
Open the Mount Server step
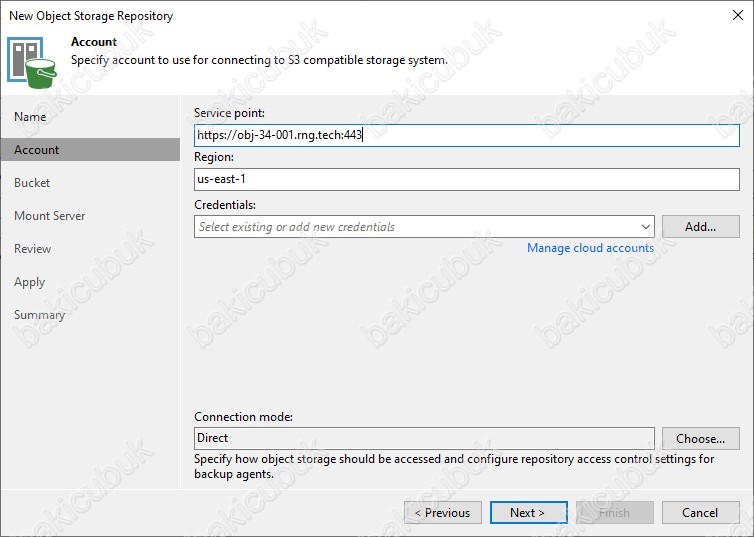50,216
